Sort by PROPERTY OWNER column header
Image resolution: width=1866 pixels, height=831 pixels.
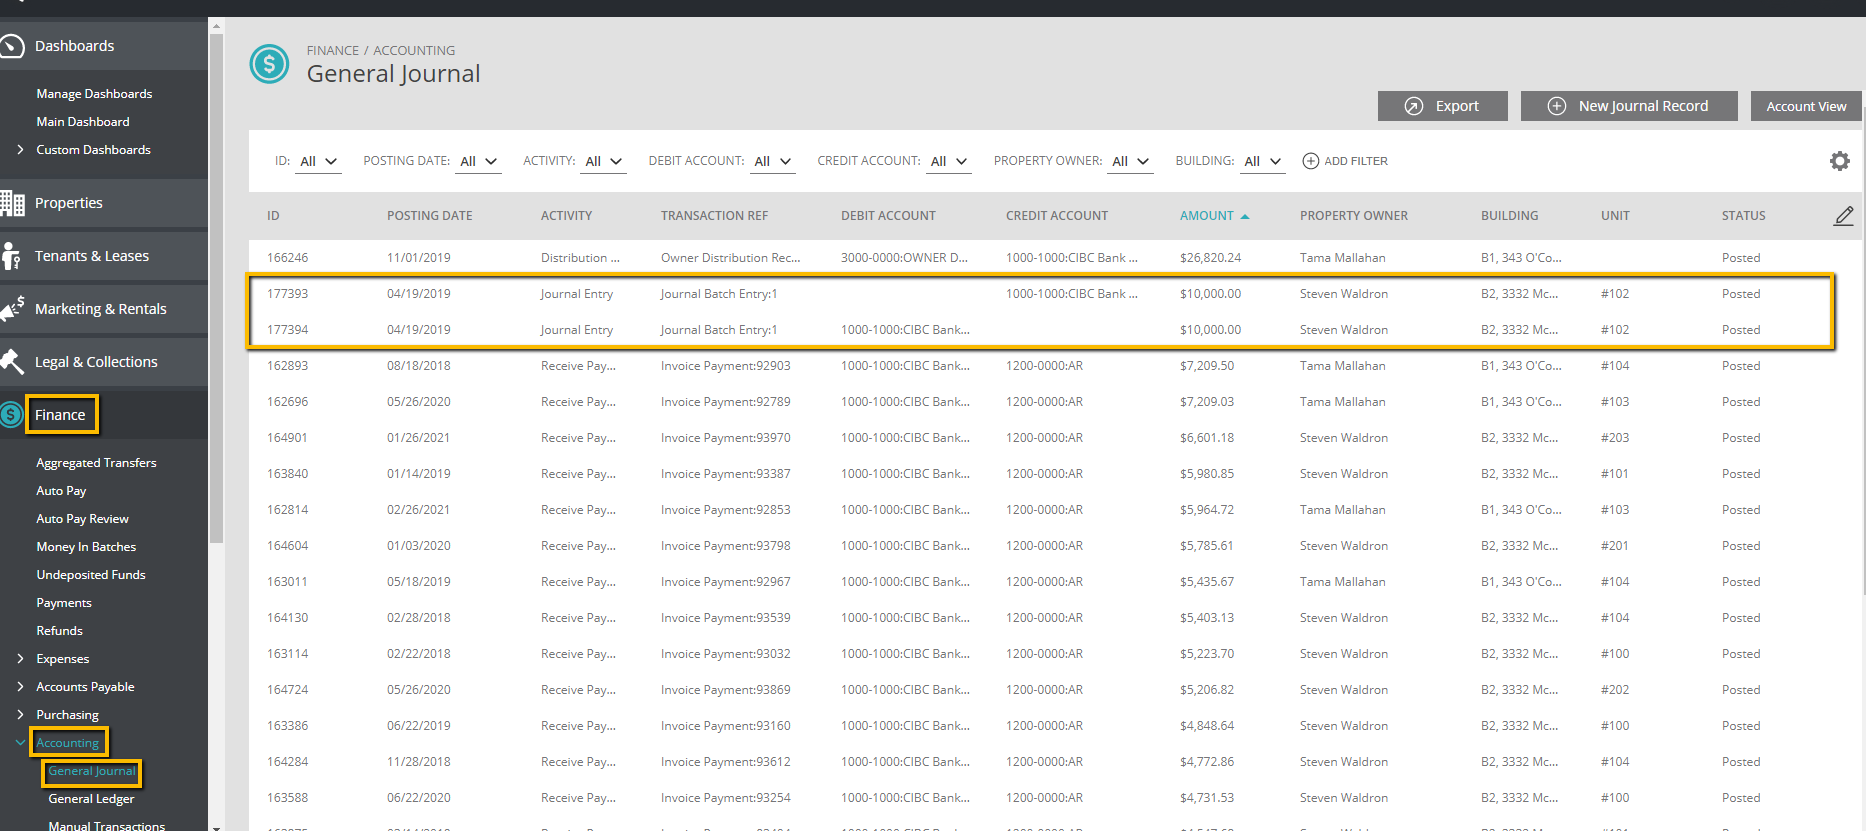click(x=1354, y=216)
